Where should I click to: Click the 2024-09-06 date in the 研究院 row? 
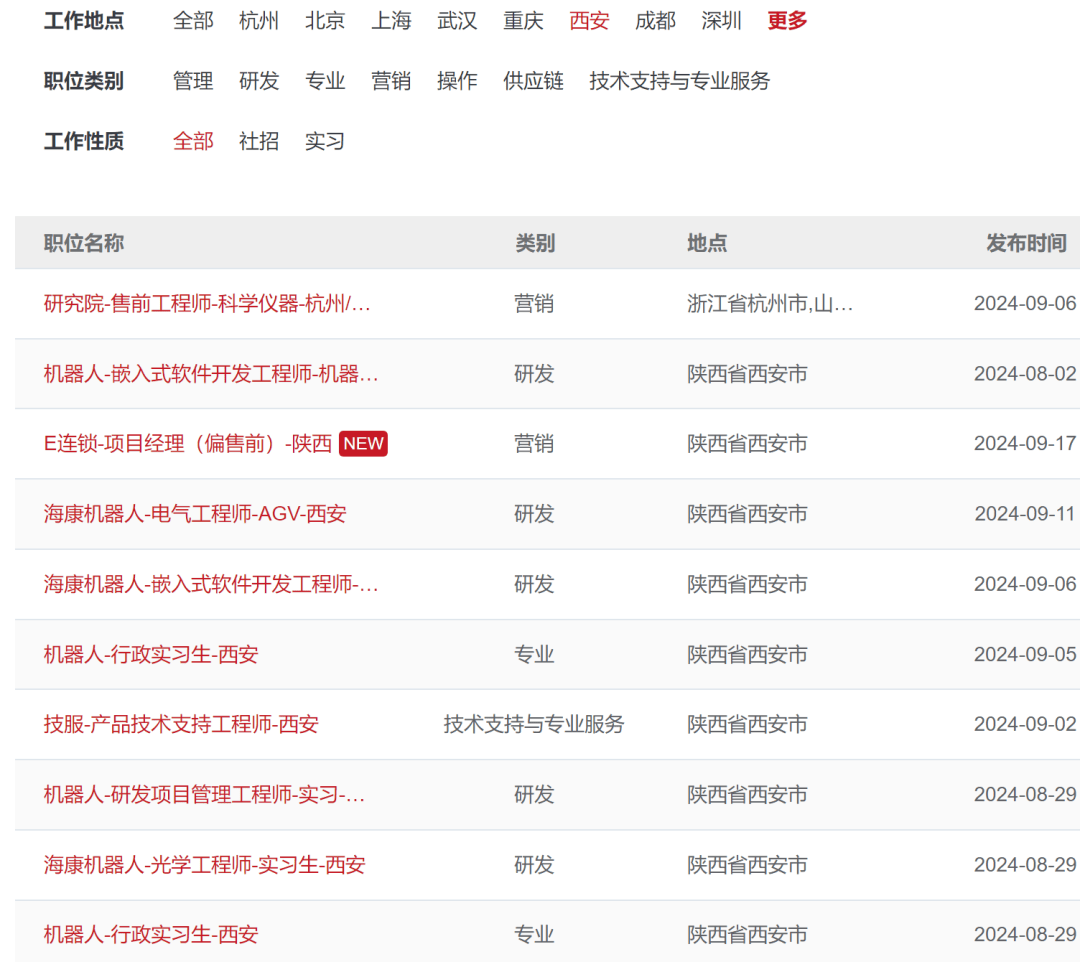[1025, 304]
